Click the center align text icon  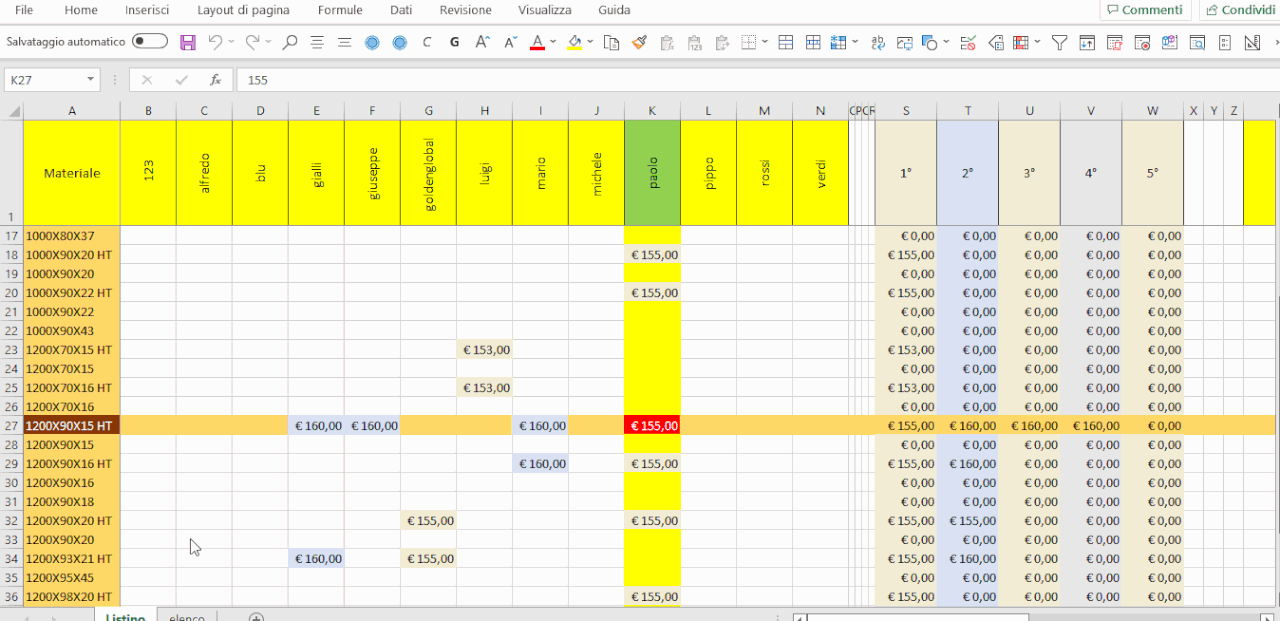click(317, 42)
